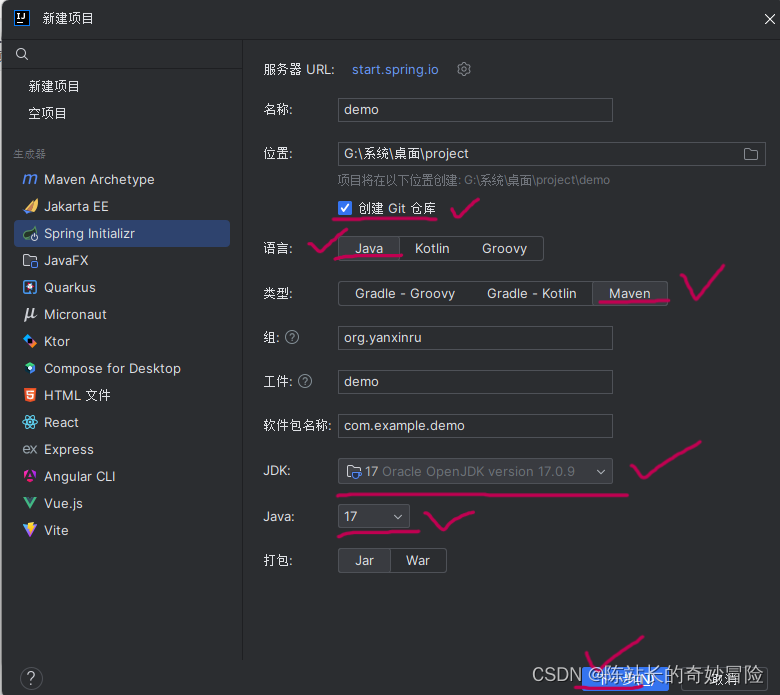The height and width of the screenshot is (695, 780).
Task: Select the Vite generator entry
Action: pos(122,530)
